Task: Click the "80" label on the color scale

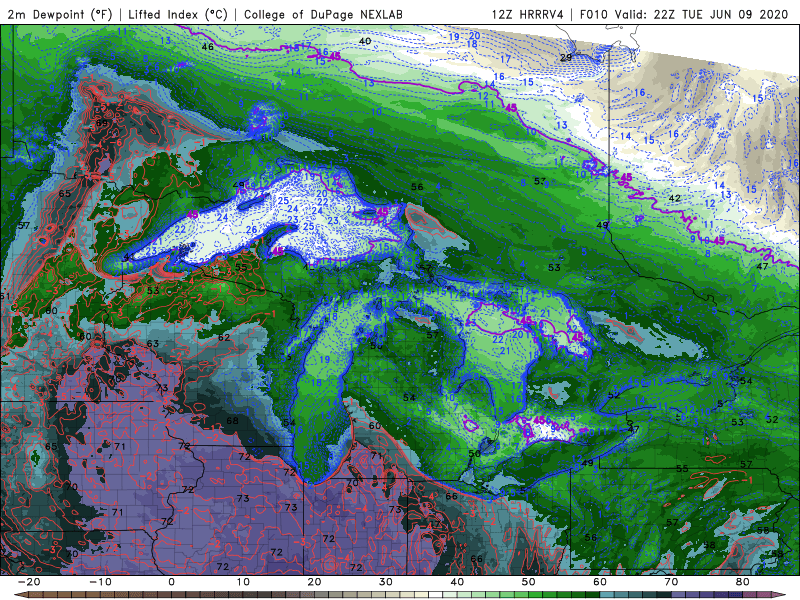Action: (743, 582)
